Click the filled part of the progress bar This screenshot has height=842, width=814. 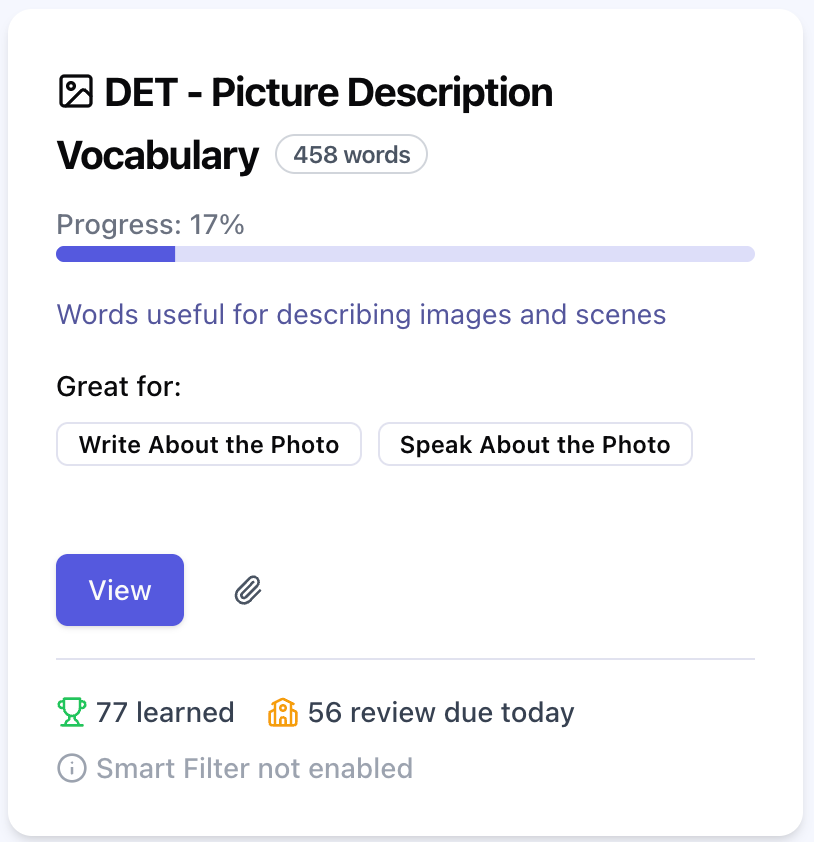pyautogui.click(x=115, y=254)
